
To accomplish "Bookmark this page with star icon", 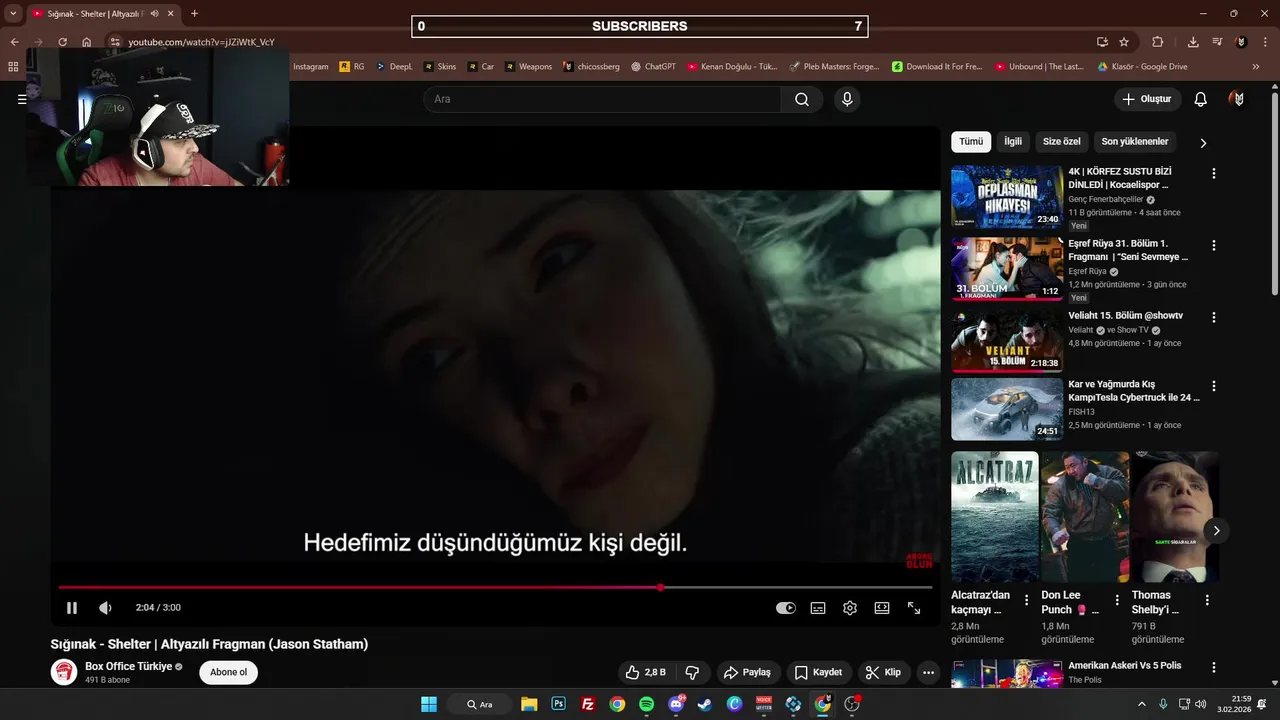I will coord(1124,42).
